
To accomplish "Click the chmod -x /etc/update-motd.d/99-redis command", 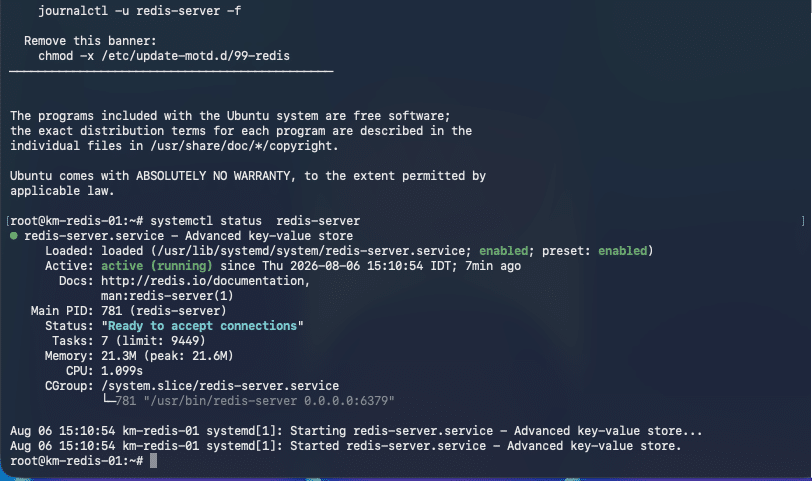I will pos(164,56).
